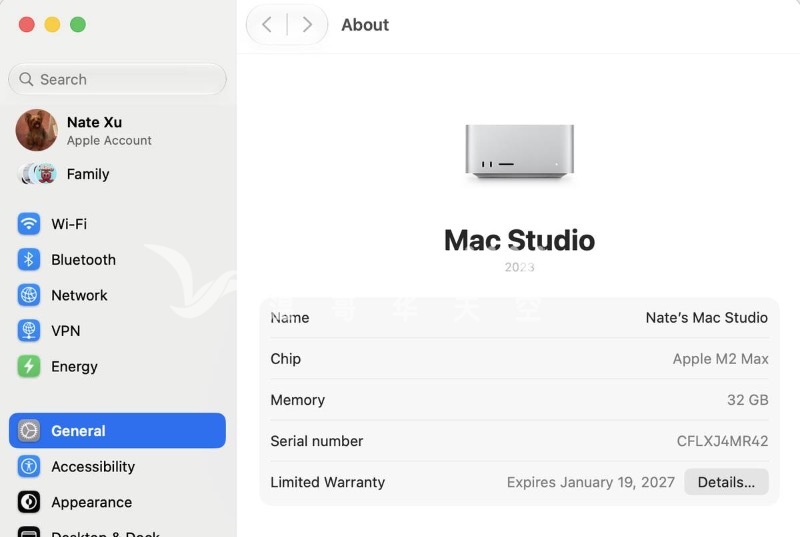The height and width of the screenshot is (537, 800).
Task: Click the Name row label
Action: pos(290,318)
